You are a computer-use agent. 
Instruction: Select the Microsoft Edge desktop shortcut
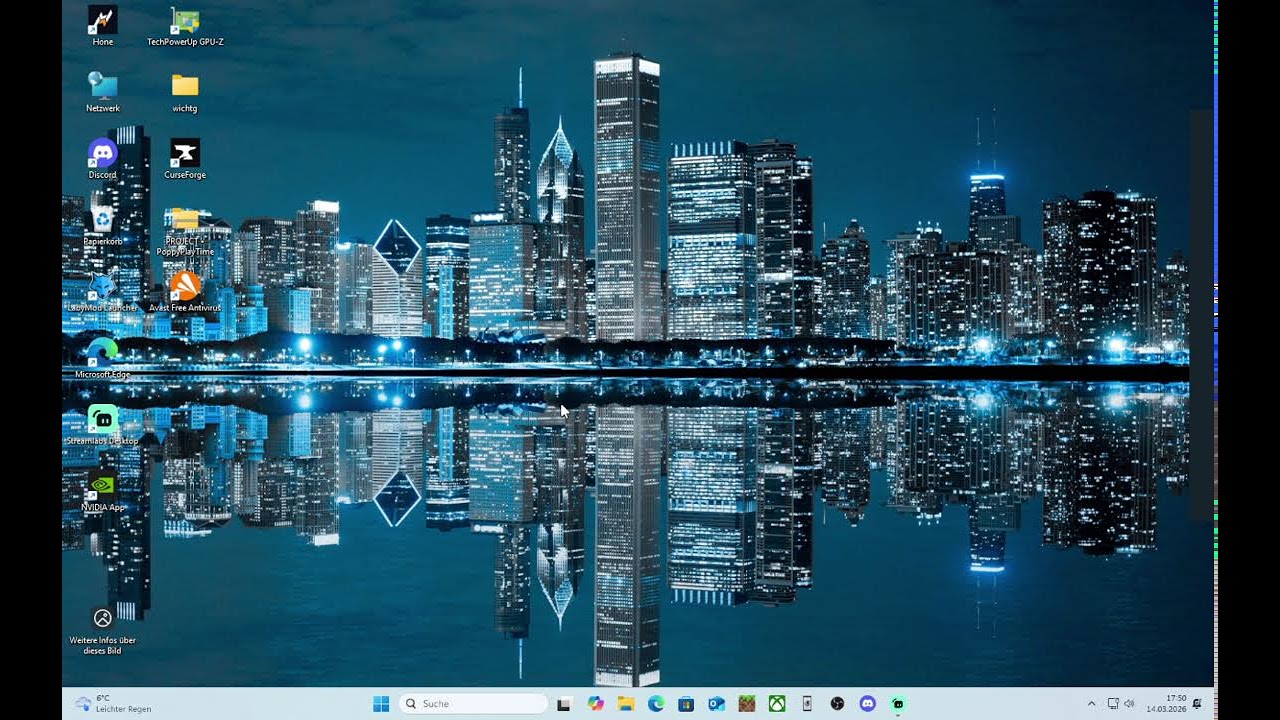coord(103,358)
